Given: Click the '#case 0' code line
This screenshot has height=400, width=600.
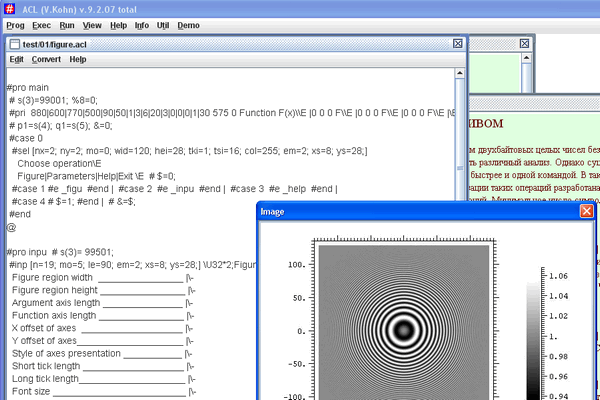Looking at the screenshot, I should click(x=26, y=138).
